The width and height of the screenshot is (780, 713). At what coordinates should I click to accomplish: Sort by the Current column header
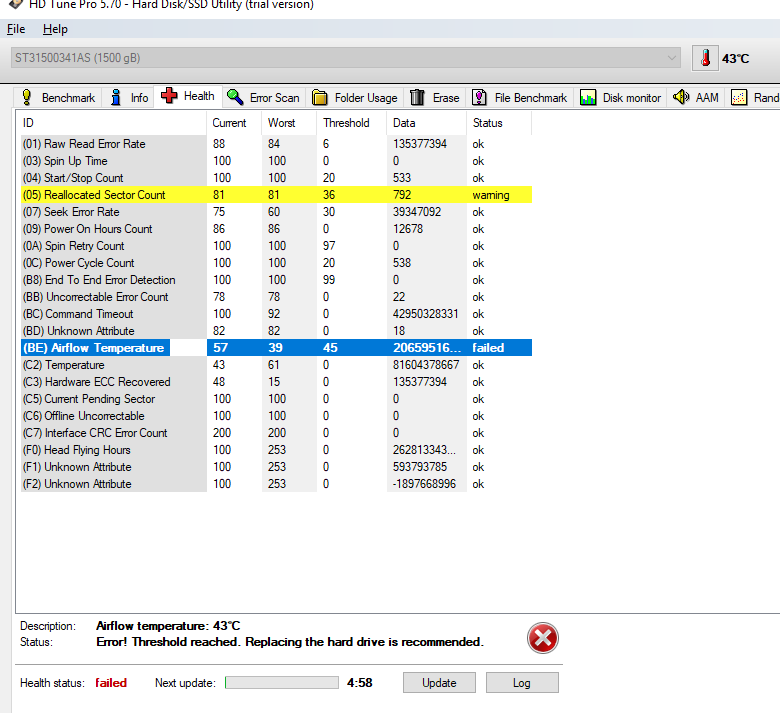[x=234, y=123]
